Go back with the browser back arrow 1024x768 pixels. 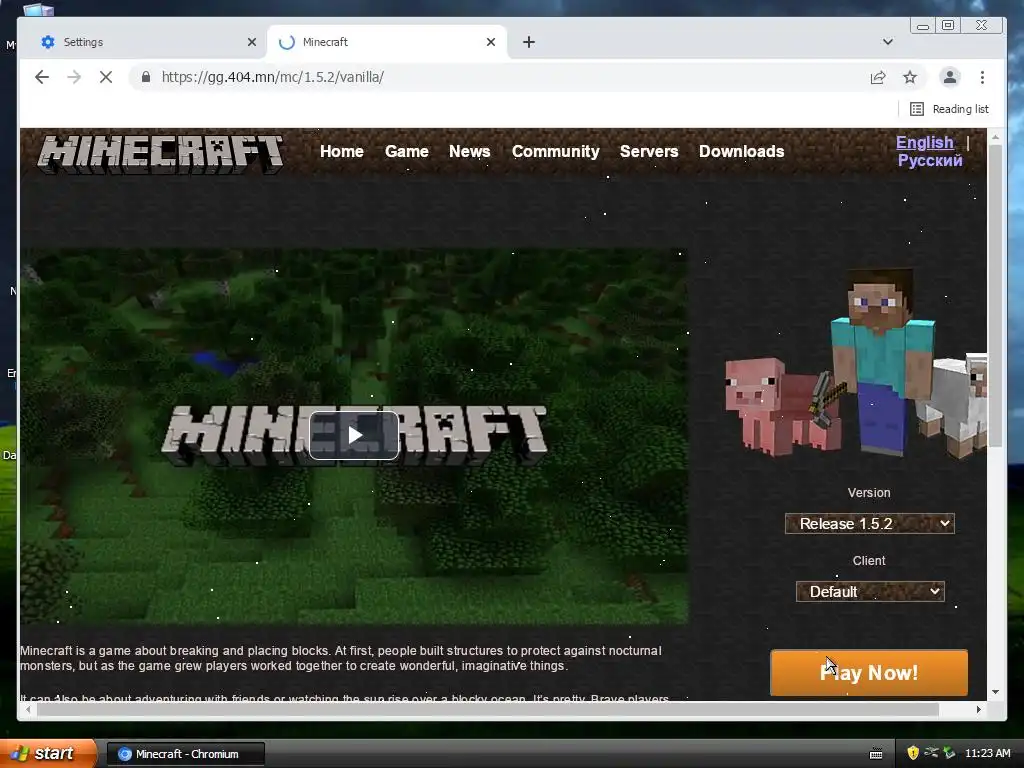pyautogui.click(x=42, y=77)
